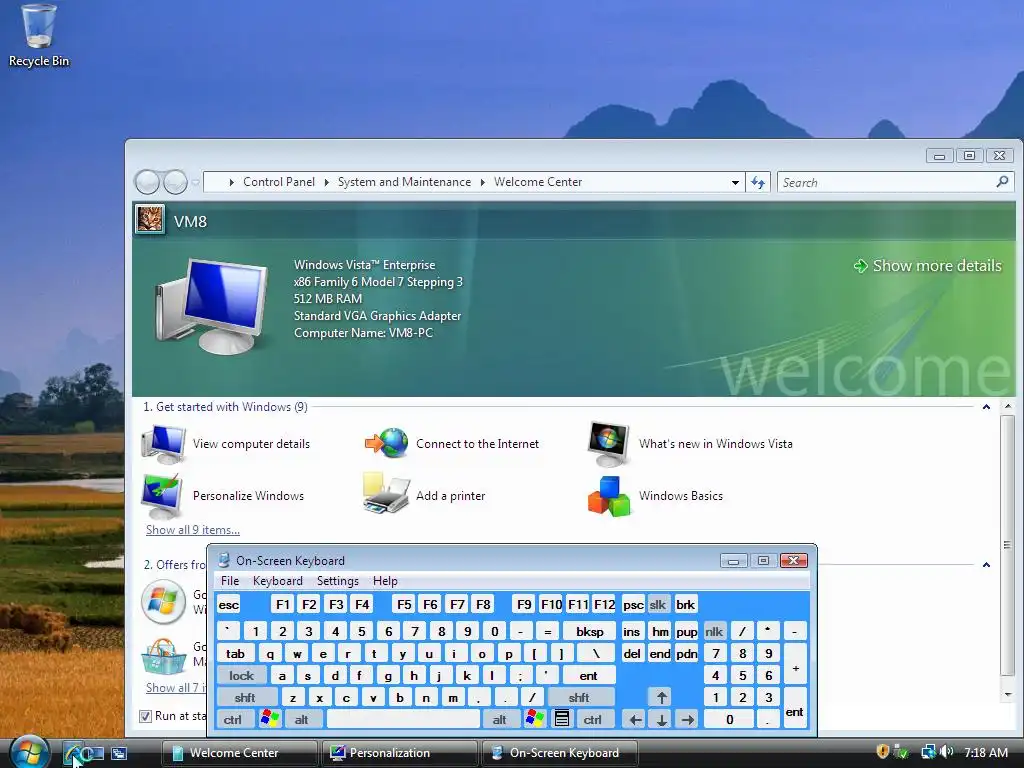Select What's new in Windows Vista icon
The width and height of the screenshot is (1024, 768).
coord(609,444)
